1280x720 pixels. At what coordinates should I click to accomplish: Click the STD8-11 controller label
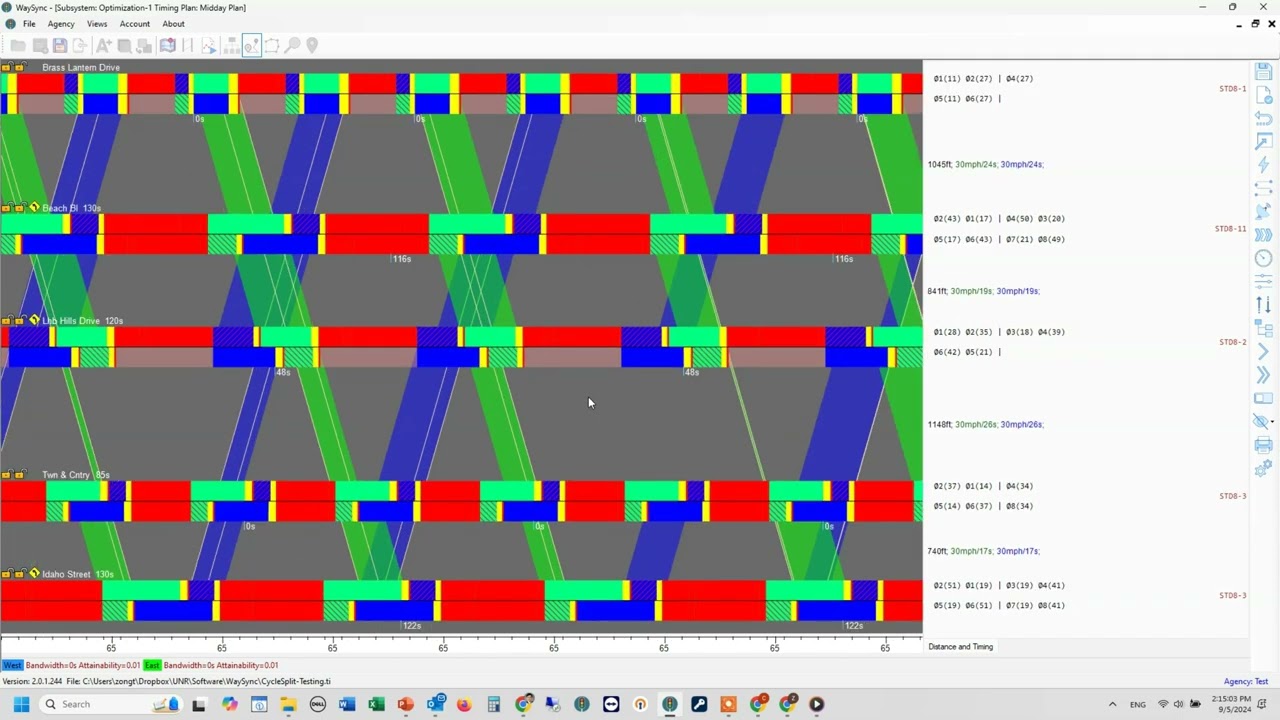tap(1230, 229)
